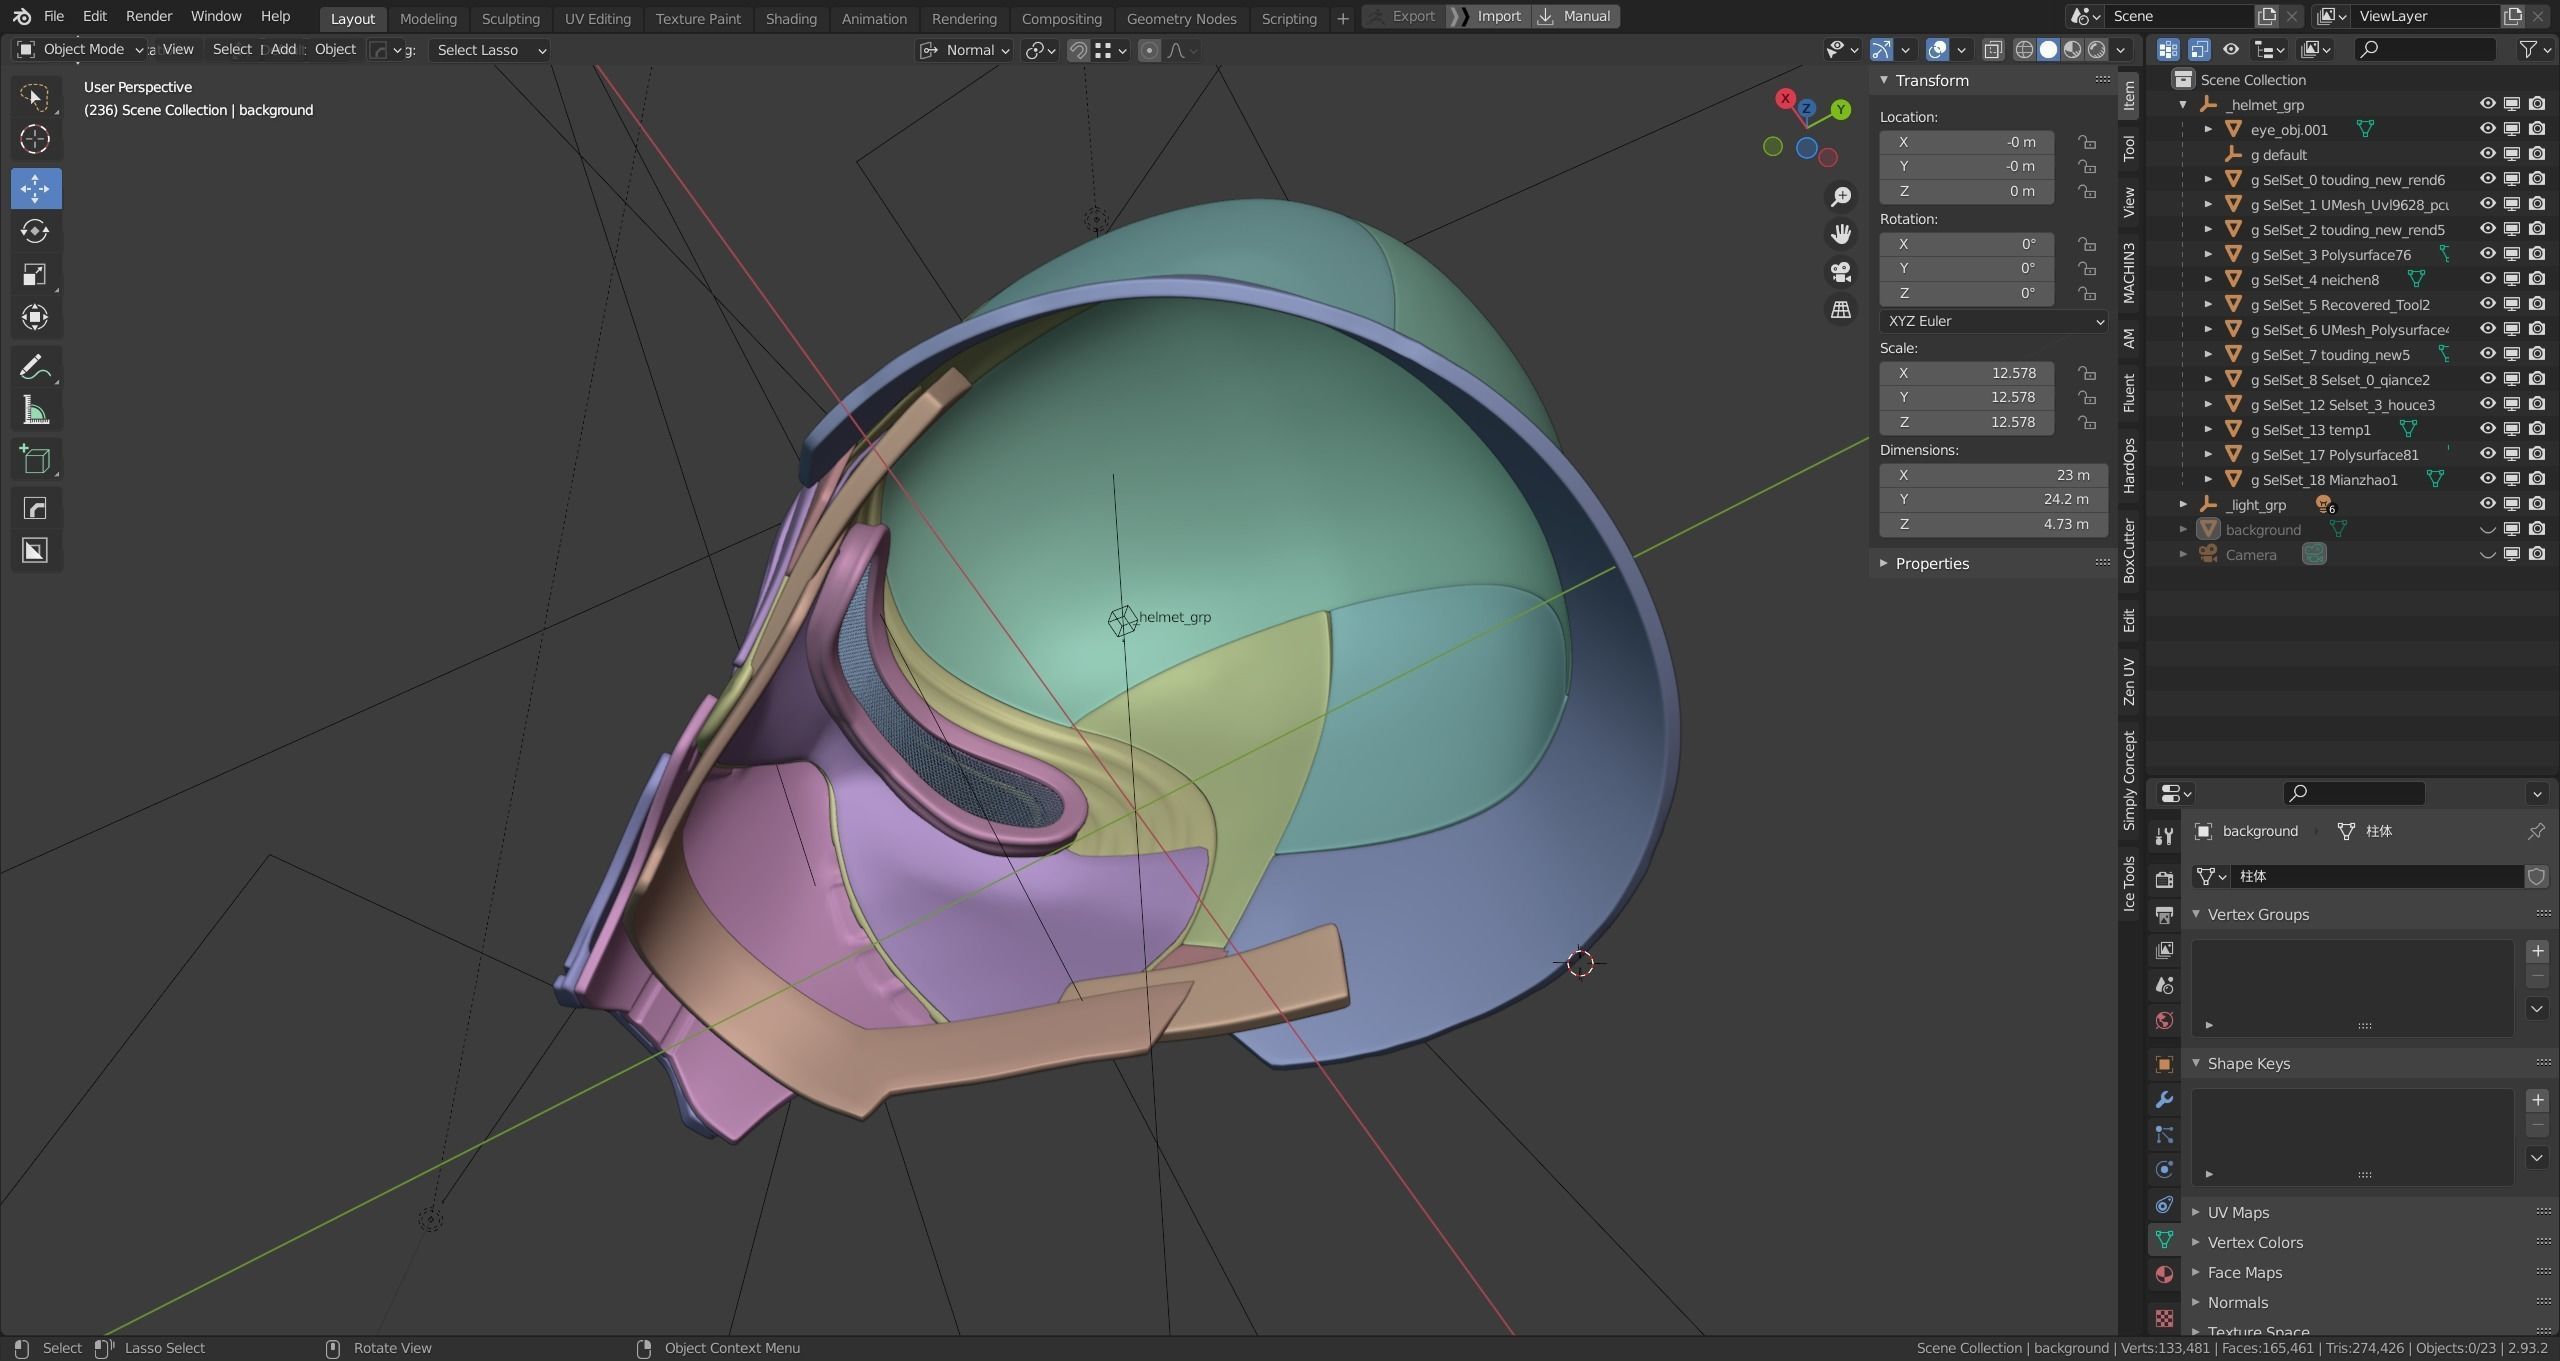Open the Render menu
Screen dimensions: 2560x1361
148,16
